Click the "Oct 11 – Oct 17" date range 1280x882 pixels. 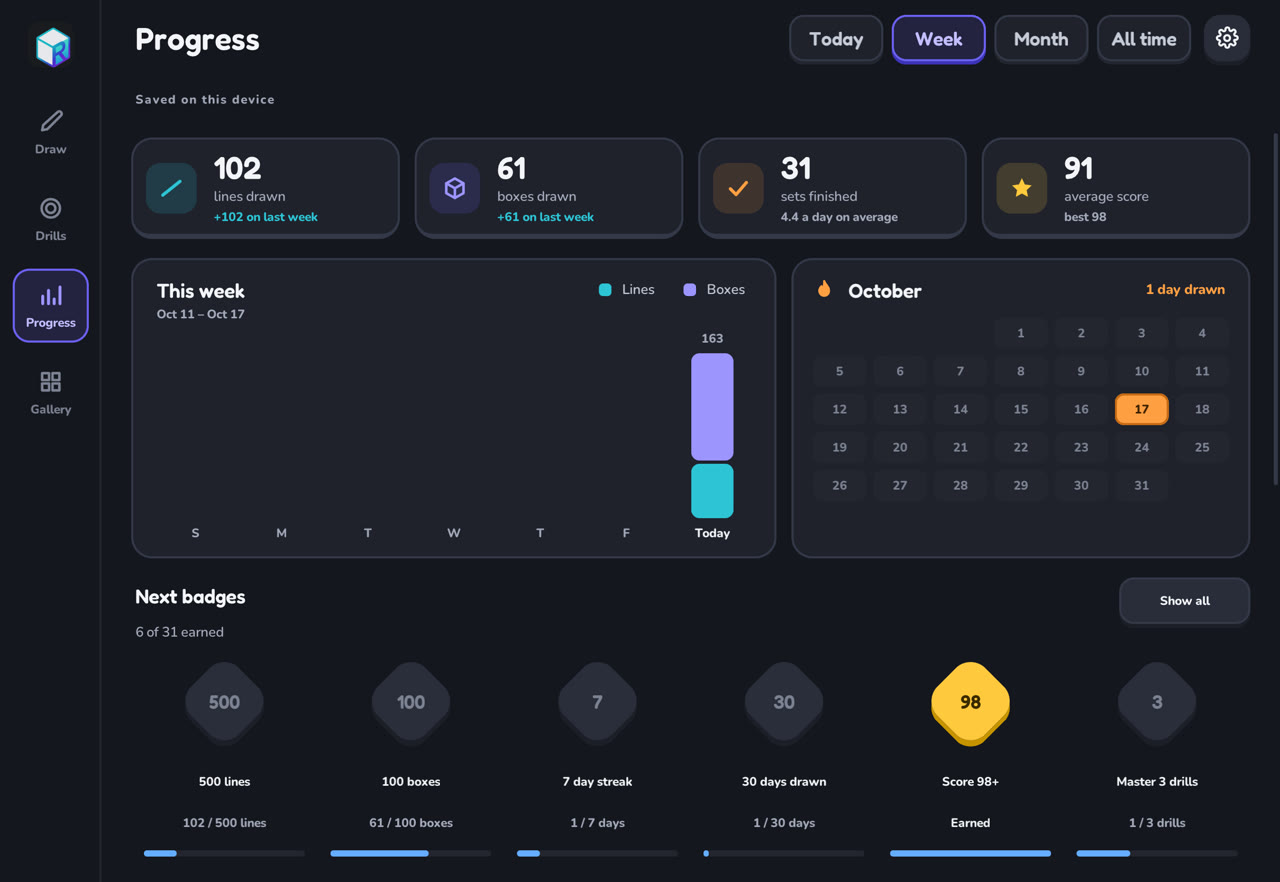click(x=201, y=314)
